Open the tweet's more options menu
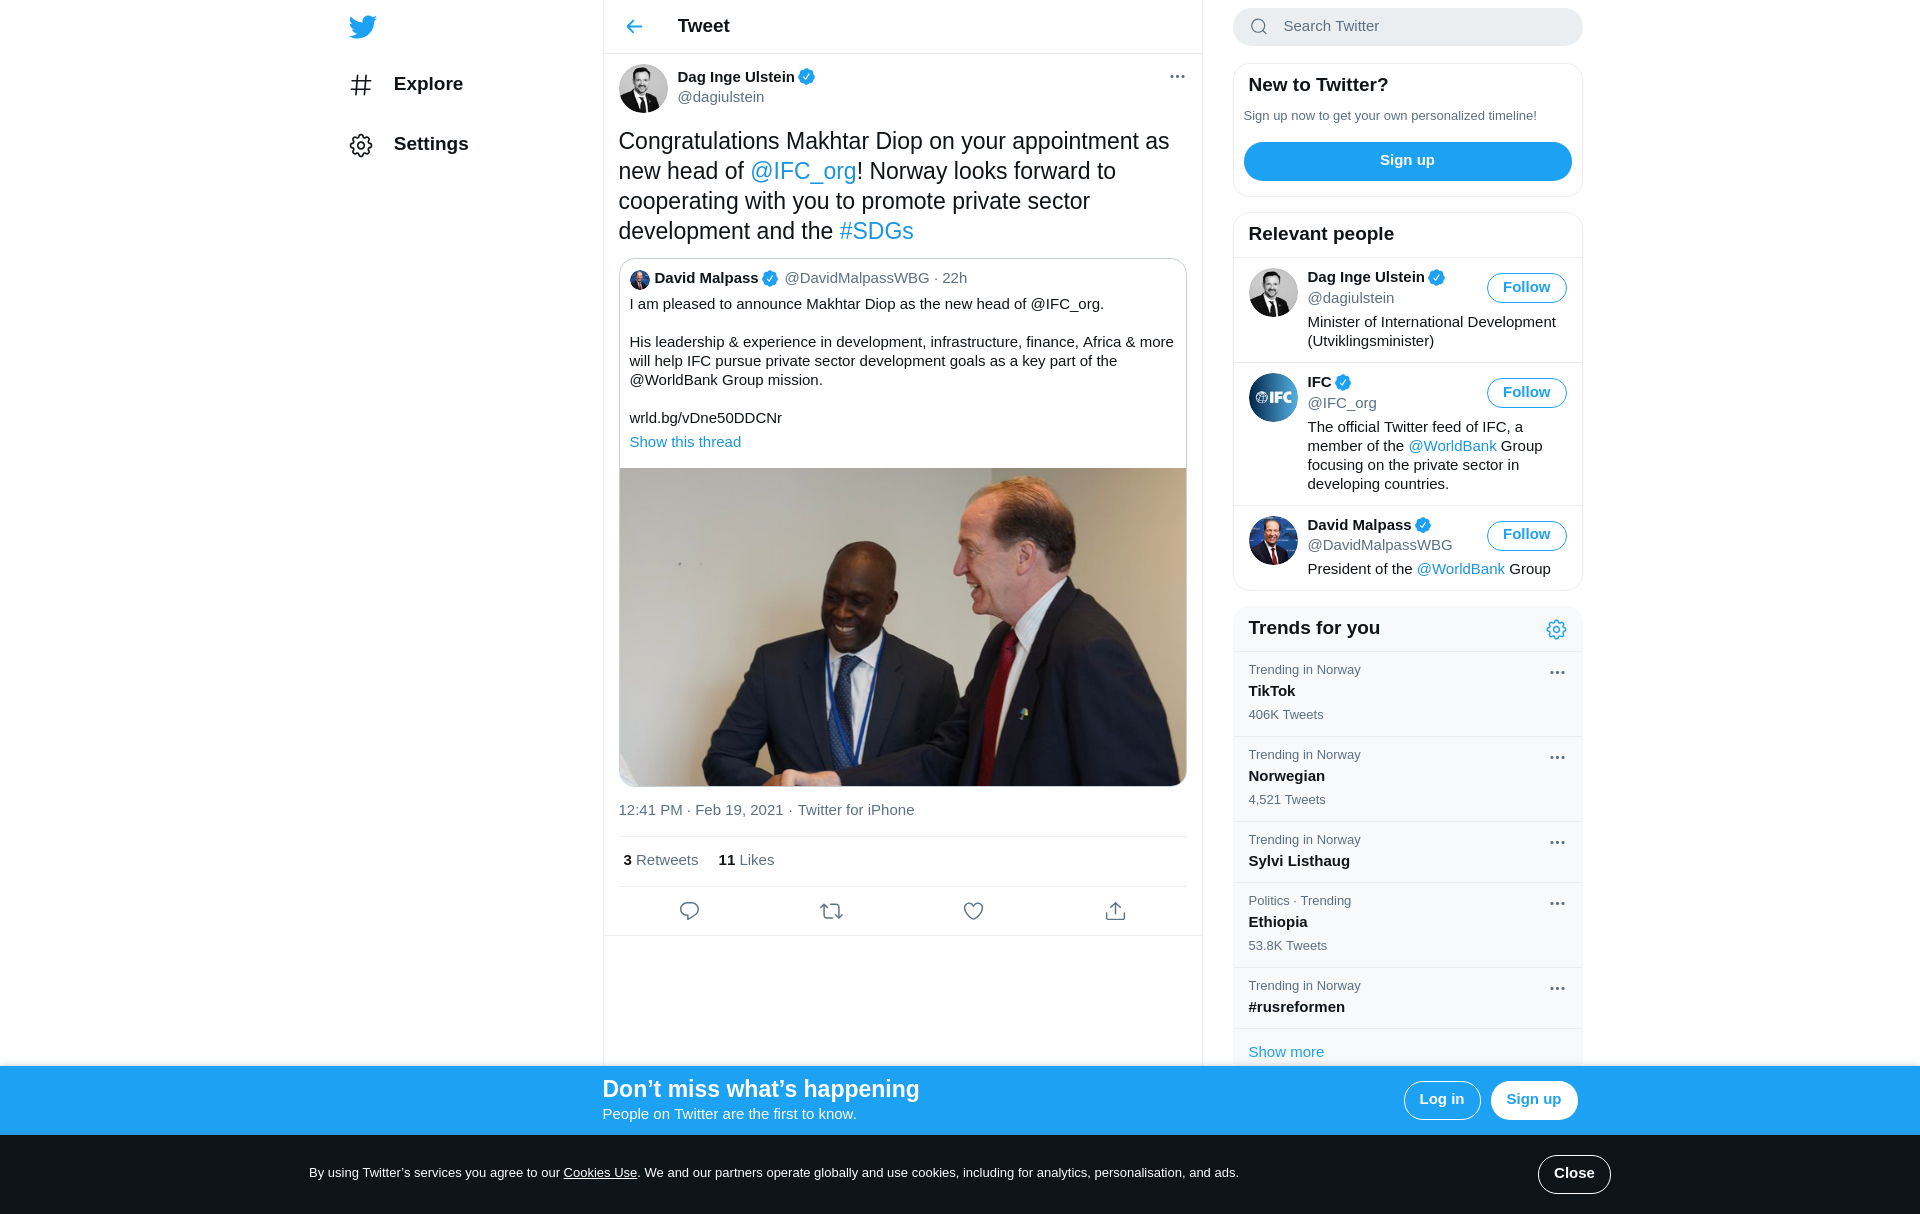 pyautogui.click(x=1177, y=77)
